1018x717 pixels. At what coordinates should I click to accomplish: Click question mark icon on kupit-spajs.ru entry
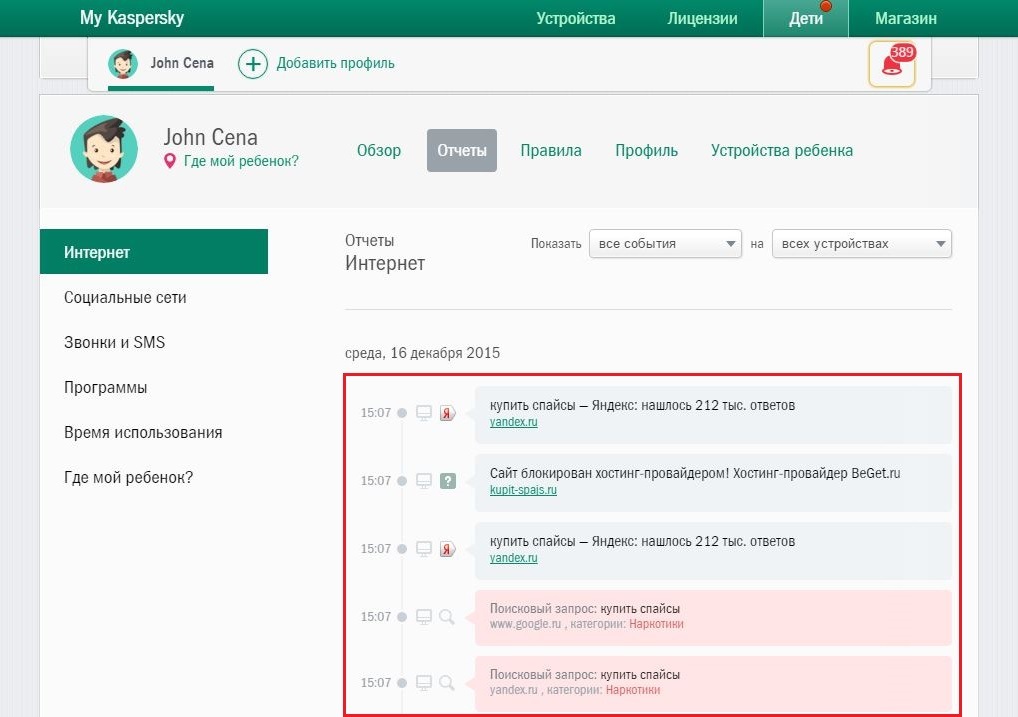tap(448, 481)
